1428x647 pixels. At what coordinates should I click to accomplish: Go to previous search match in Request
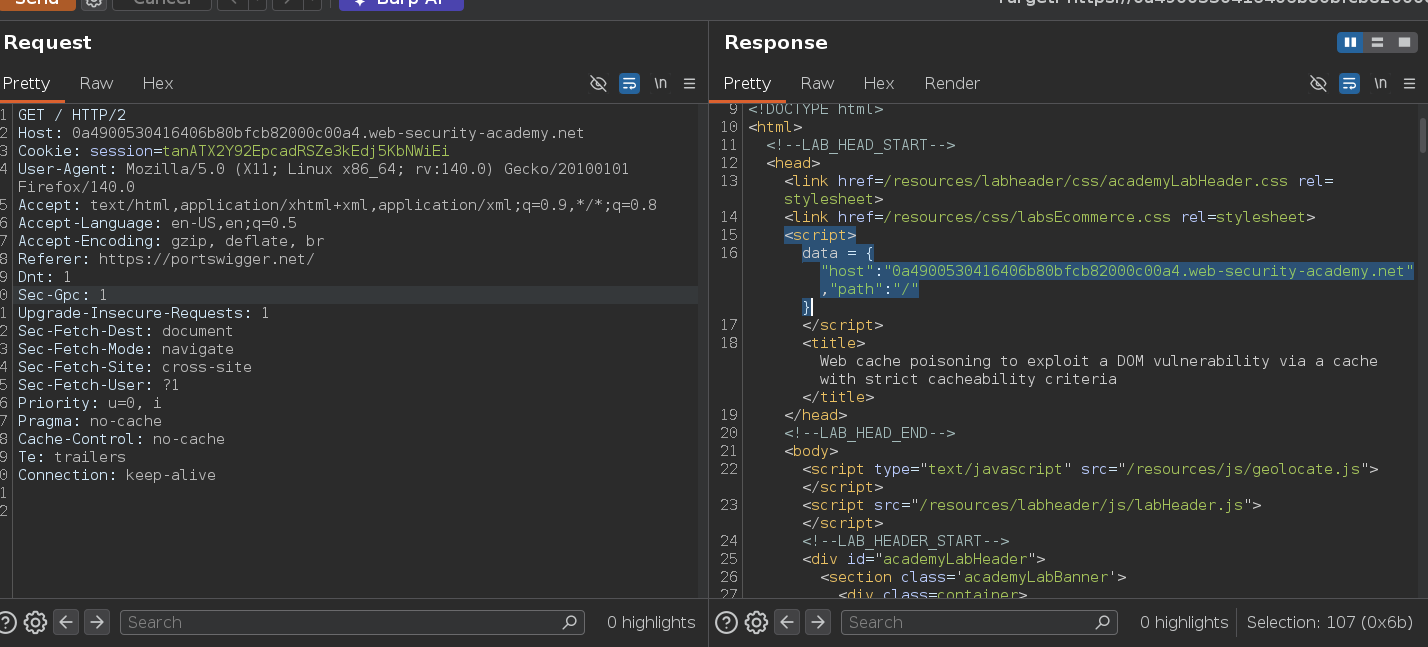pos(66,622)
